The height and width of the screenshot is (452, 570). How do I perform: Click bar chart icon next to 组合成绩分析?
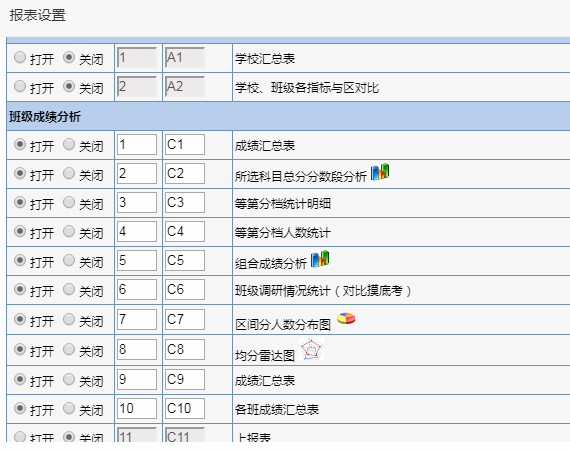click(x=320, y=259)
